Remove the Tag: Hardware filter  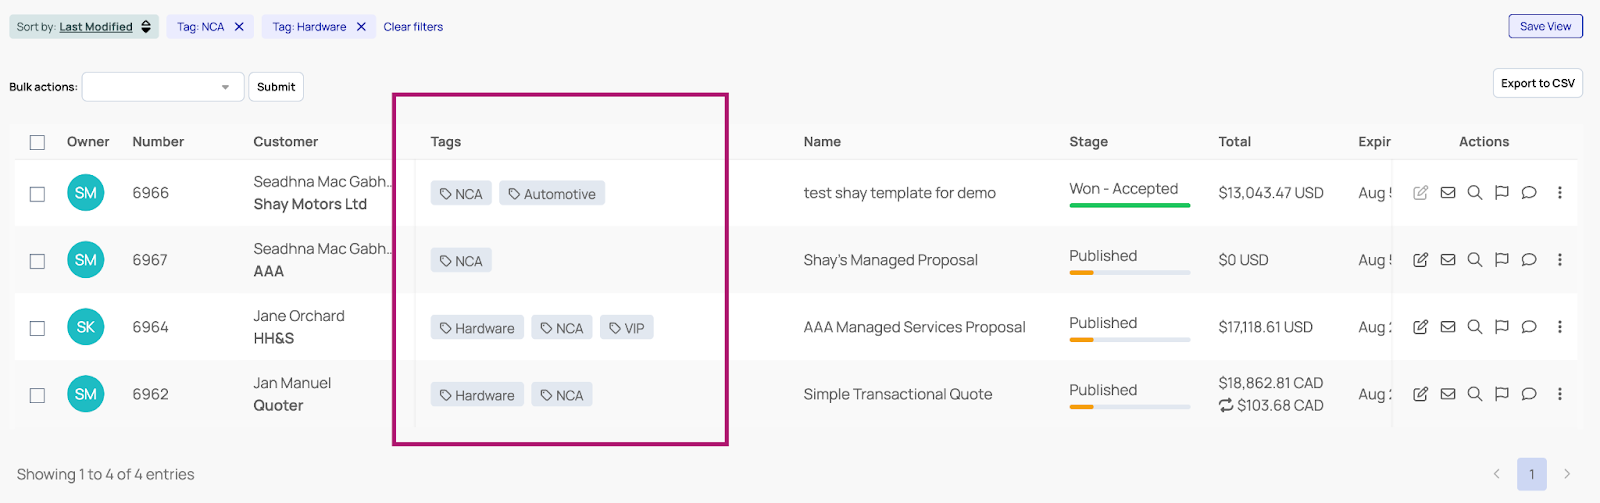[361, 27]
